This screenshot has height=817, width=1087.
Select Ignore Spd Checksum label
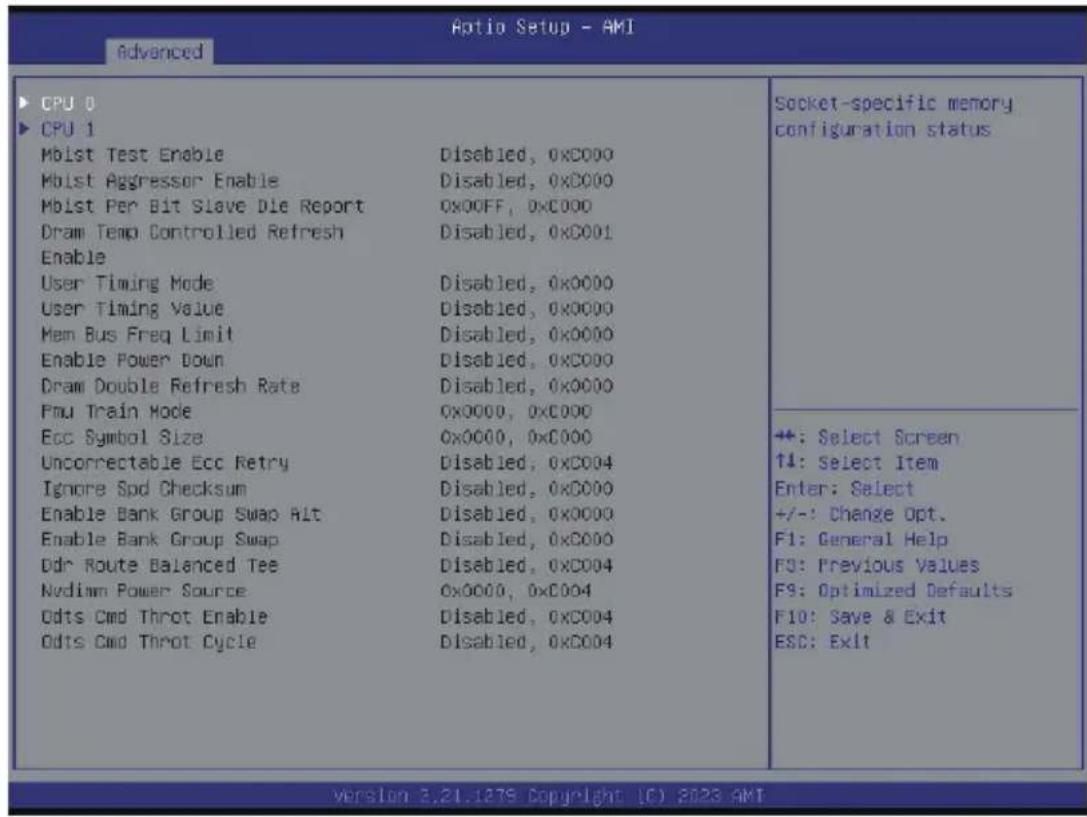[x=144, y=488]
